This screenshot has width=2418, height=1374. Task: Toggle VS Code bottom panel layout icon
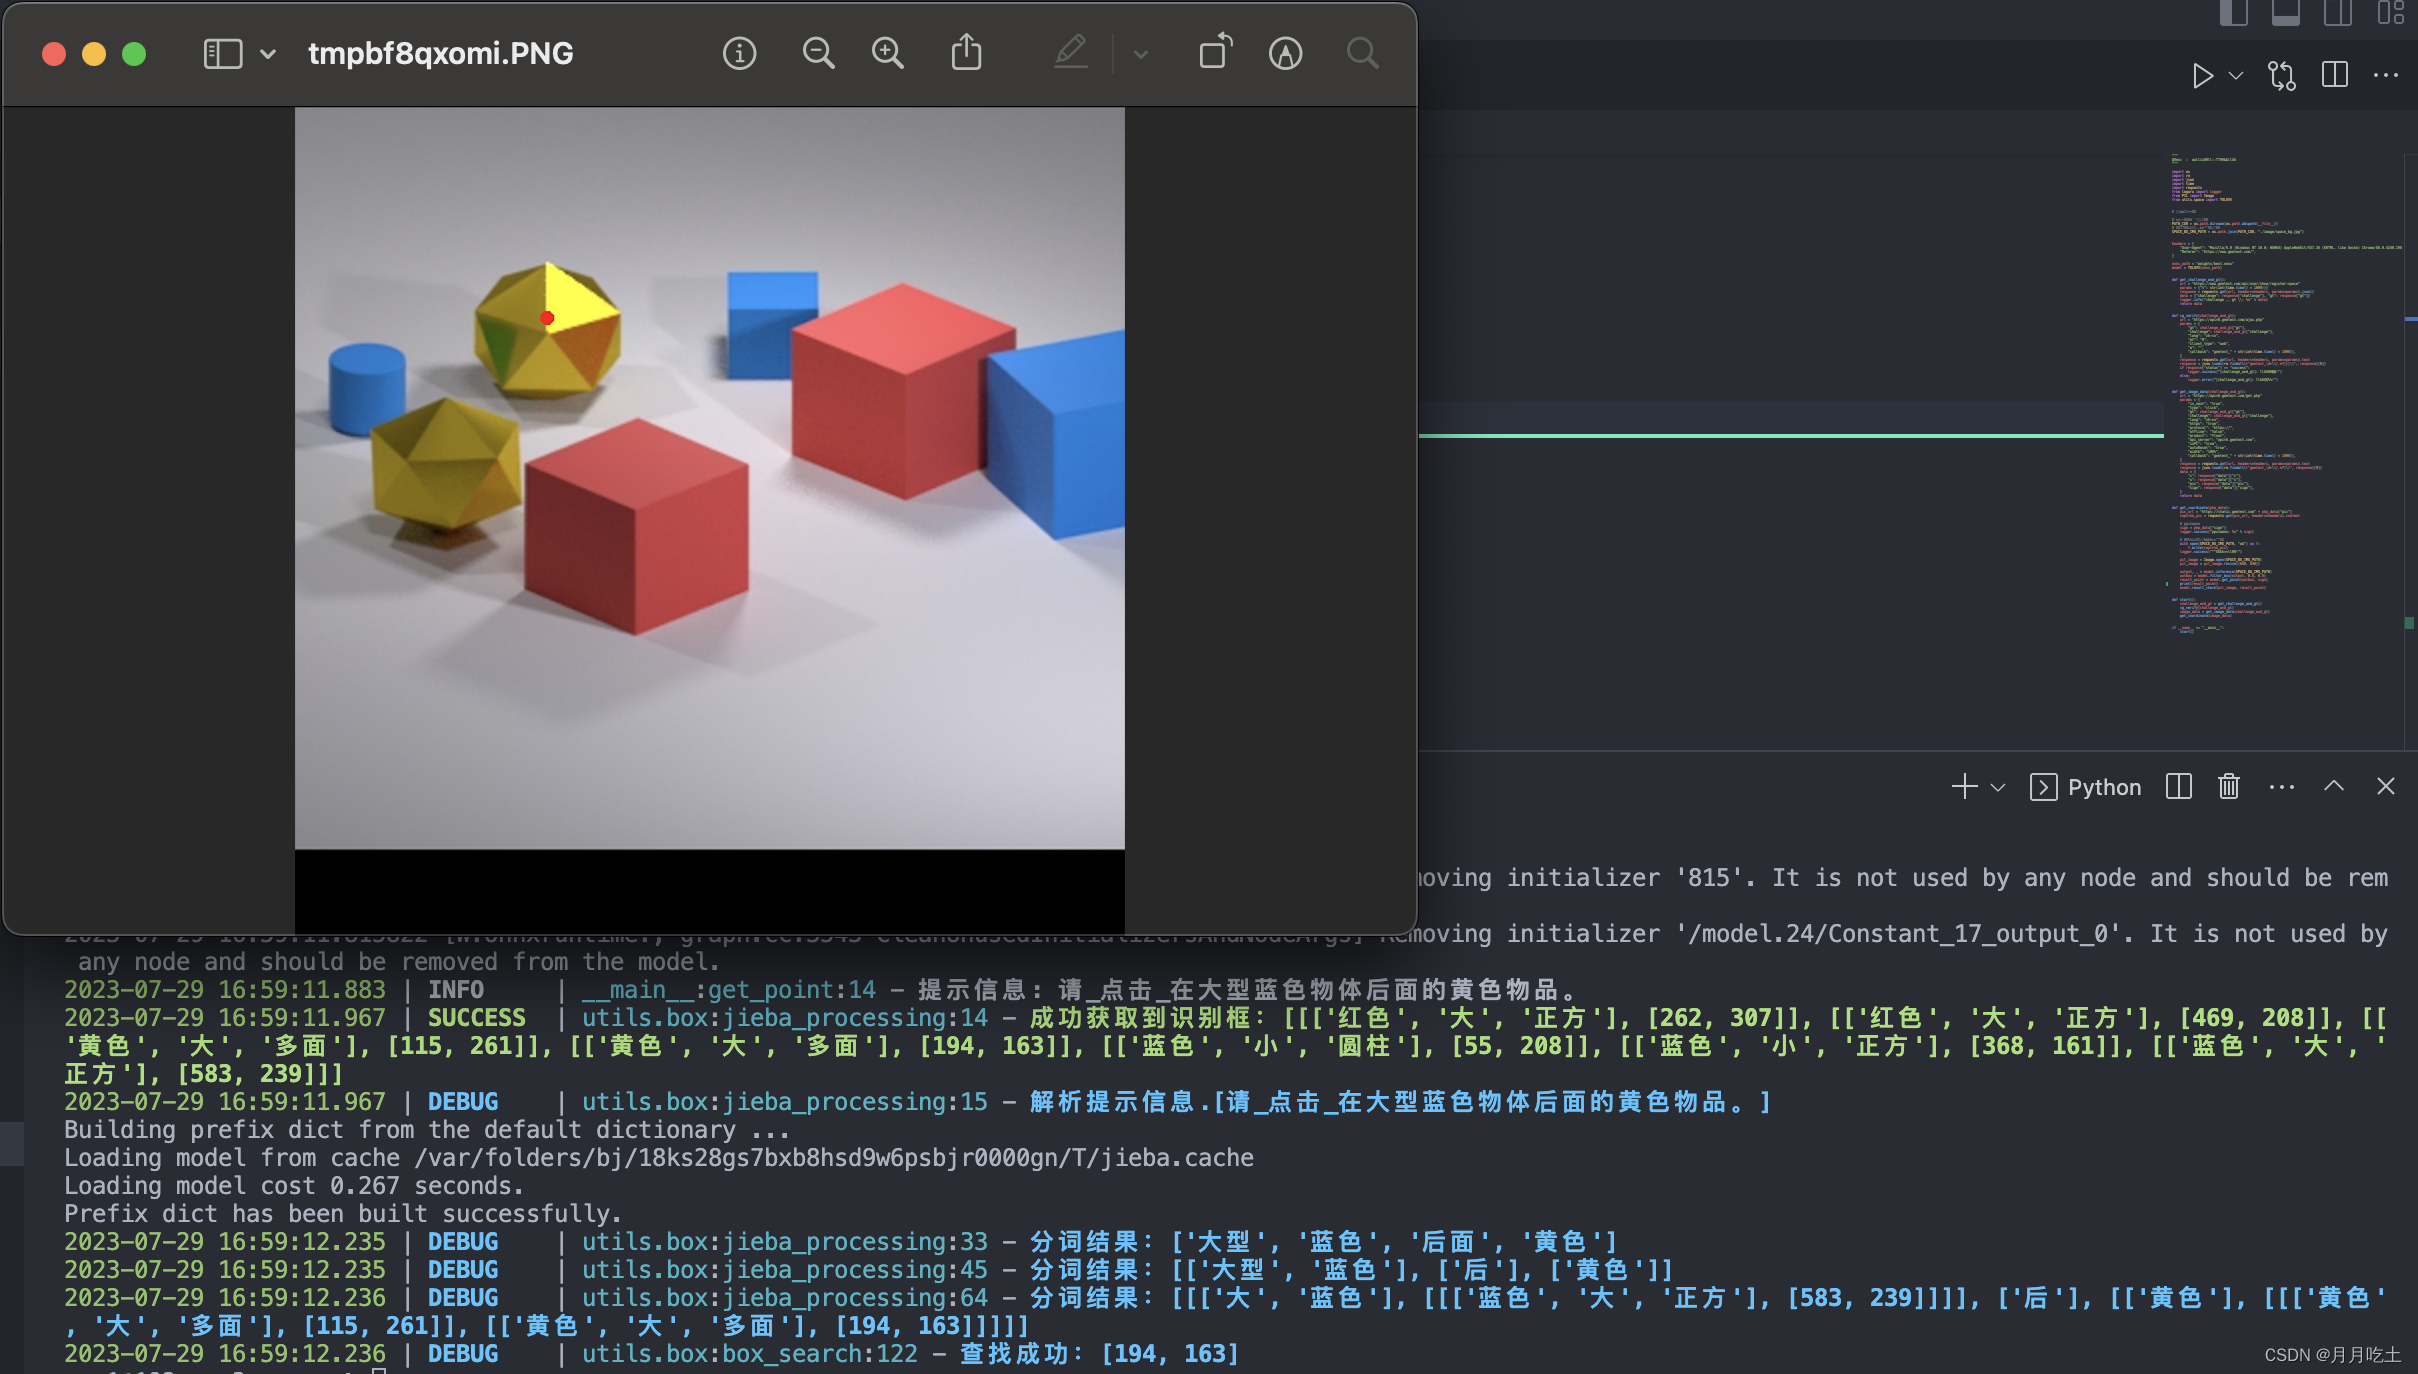pos(2285,12)
